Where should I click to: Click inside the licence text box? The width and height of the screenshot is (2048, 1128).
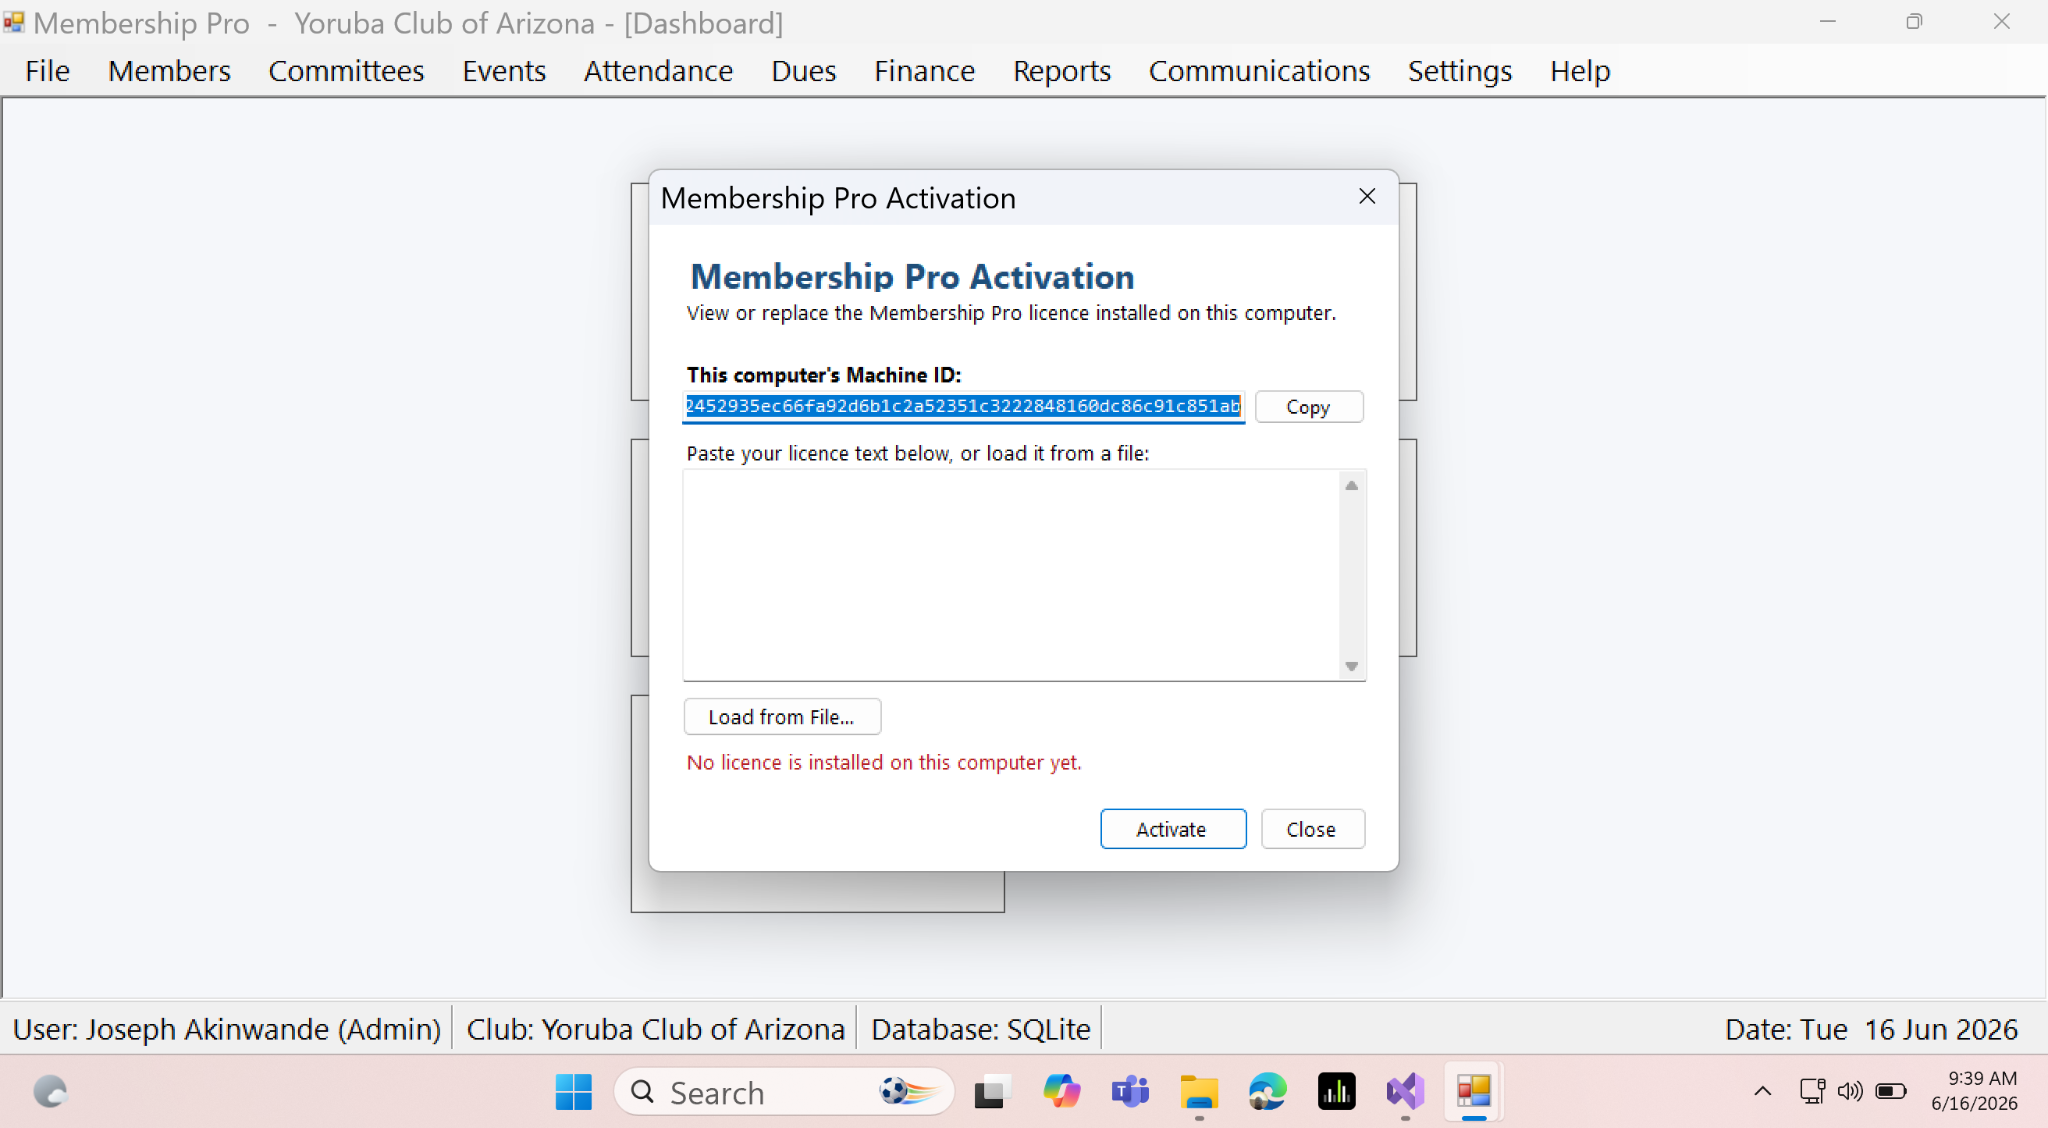1012,575
